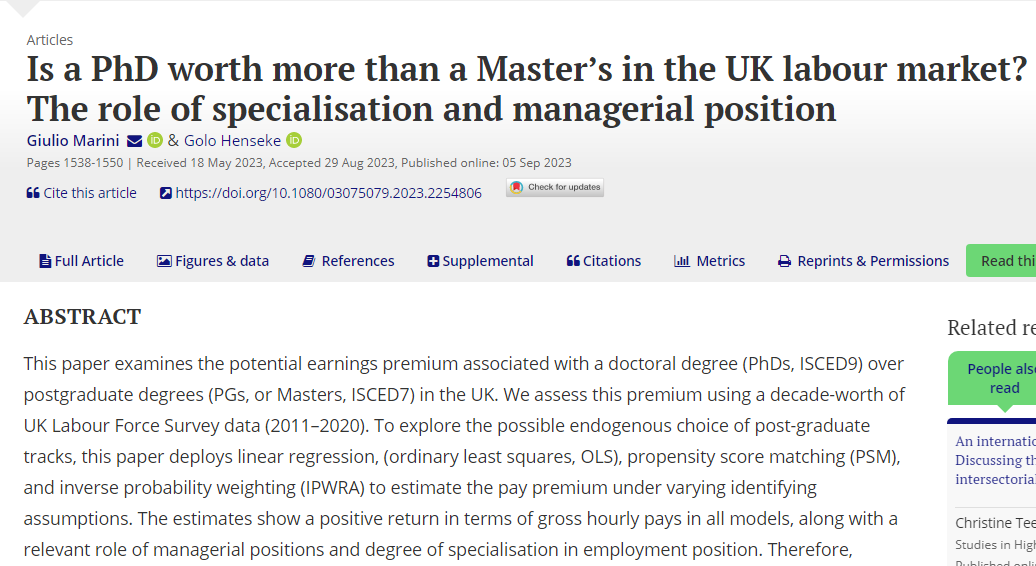
Task: Click the printer icon on Reprints & Permissions
Action: (784, 262)
